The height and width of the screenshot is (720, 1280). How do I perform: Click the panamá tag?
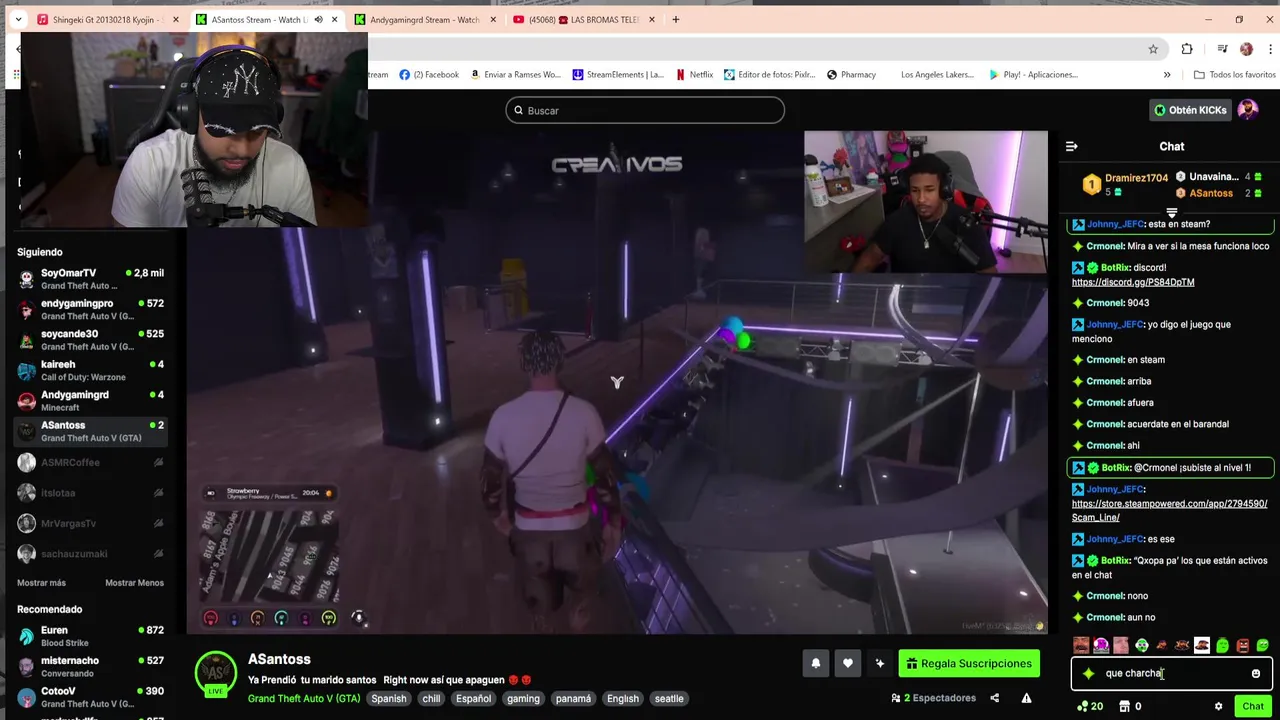[x=573, y=698]
